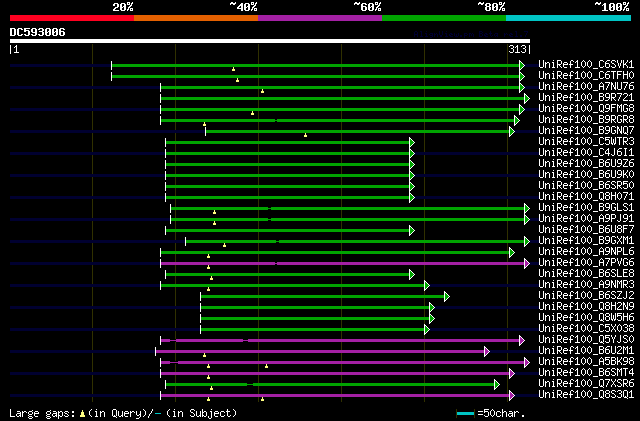Click the =50char. scale legend text

tap(501, 413)
